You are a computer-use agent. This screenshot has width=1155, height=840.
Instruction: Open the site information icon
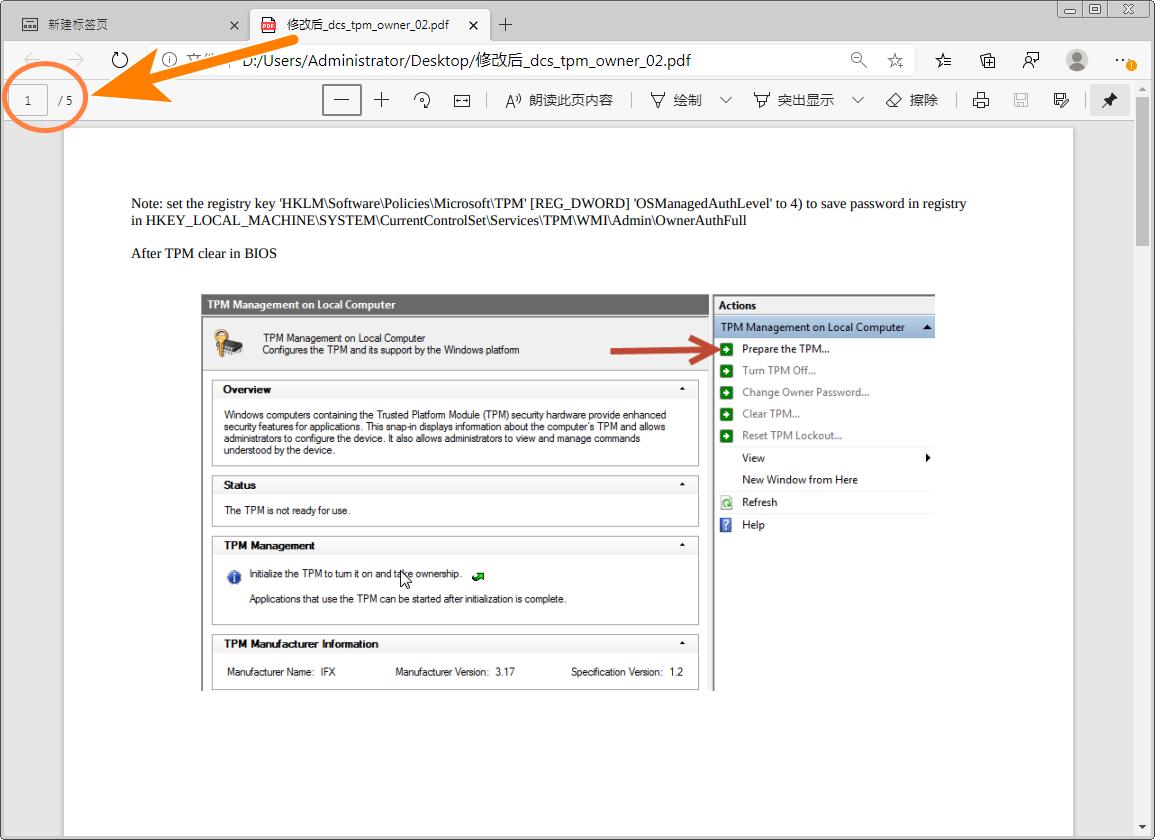(x=169, y=60)
